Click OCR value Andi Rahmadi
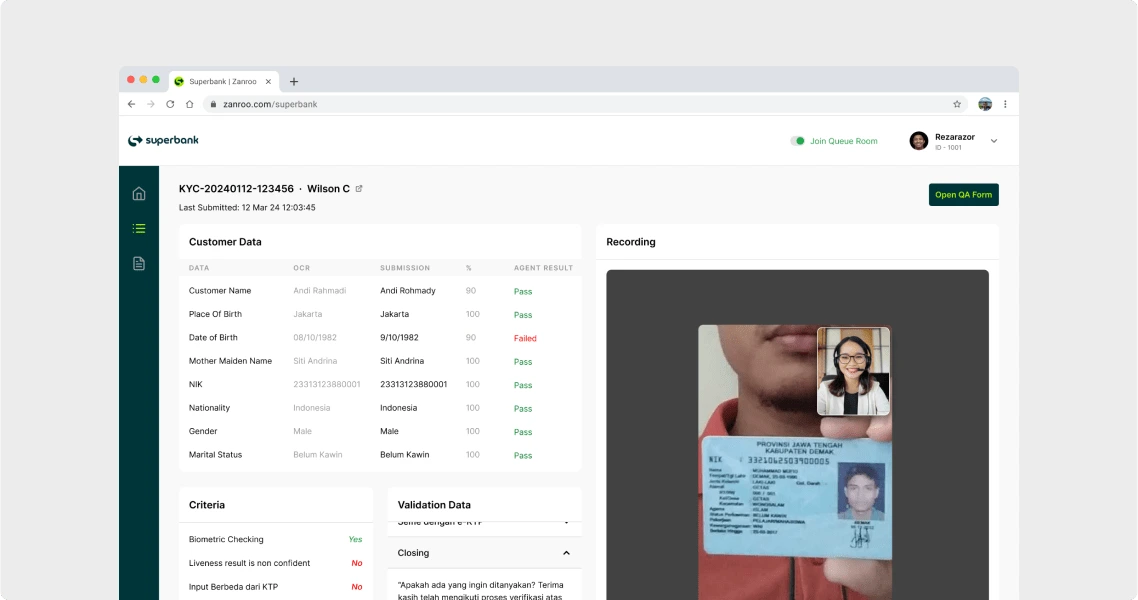 pyautogui.click(x=319, y=290)
